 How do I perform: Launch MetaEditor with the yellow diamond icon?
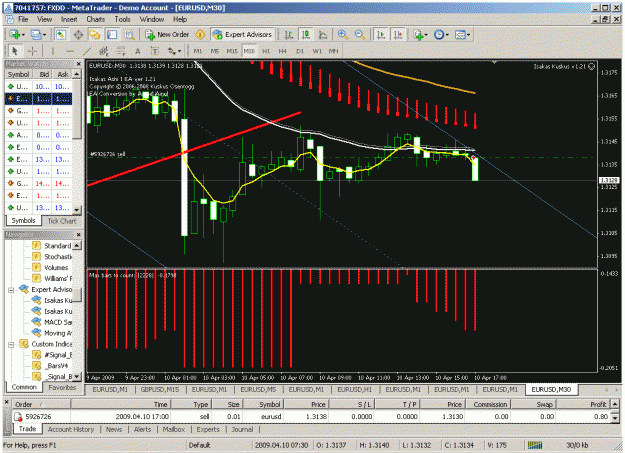[x=200, y=35]
